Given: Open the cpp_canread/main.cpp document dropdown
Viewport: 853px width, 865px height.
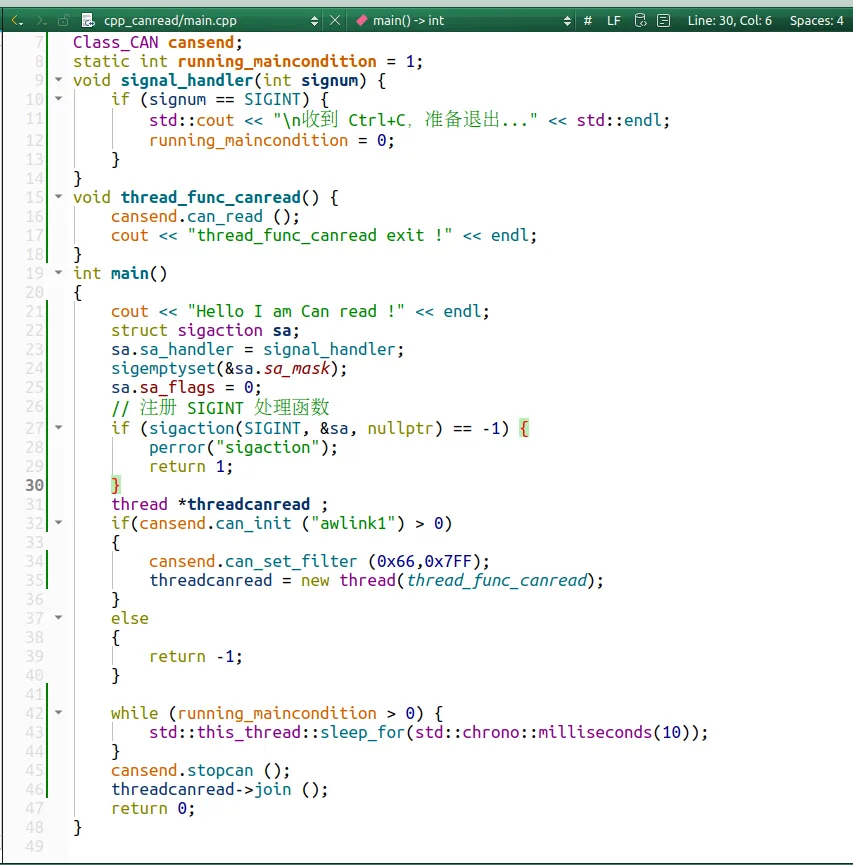Looking at the screenshot, I should (314, 21).
